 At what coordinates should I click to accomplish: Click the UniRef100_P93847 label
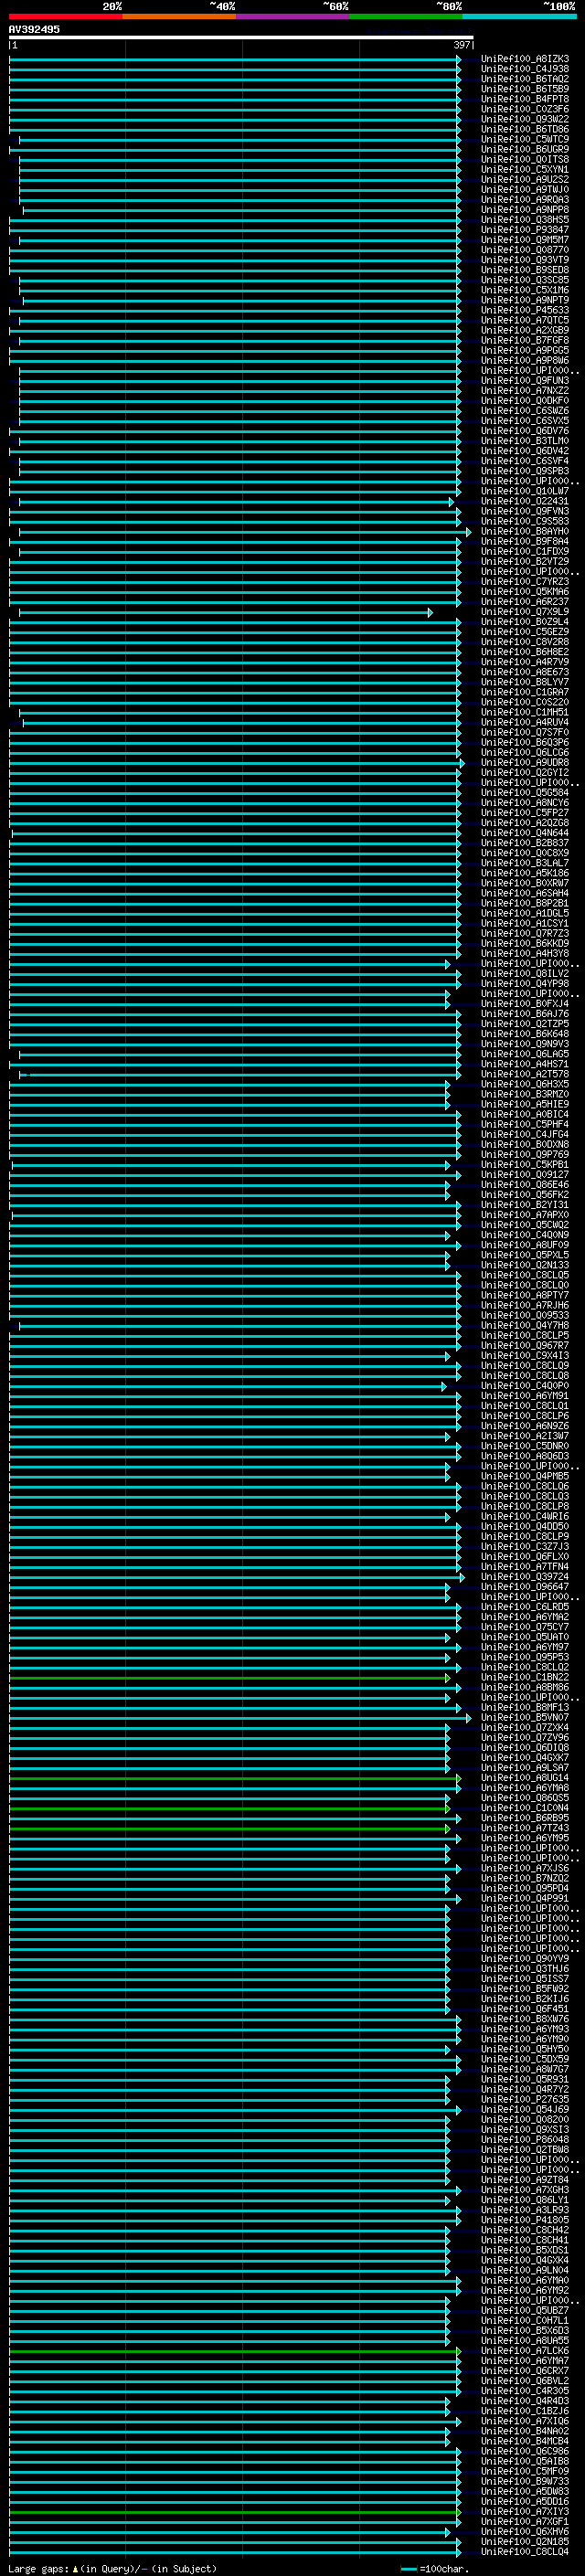coord(525,230)
